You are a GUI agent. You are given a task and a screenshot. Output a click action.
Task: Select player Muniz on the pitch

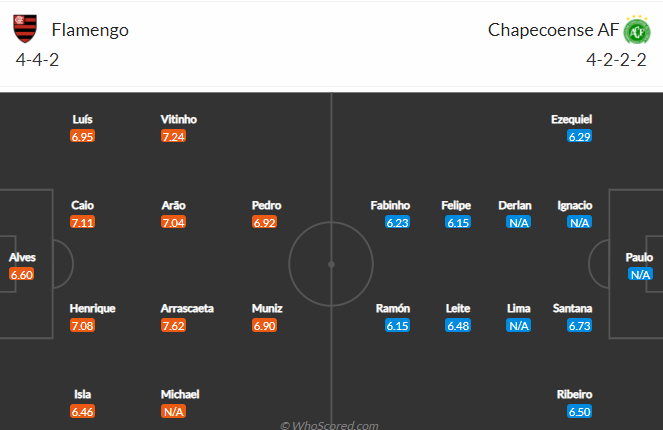pos(267,309)
